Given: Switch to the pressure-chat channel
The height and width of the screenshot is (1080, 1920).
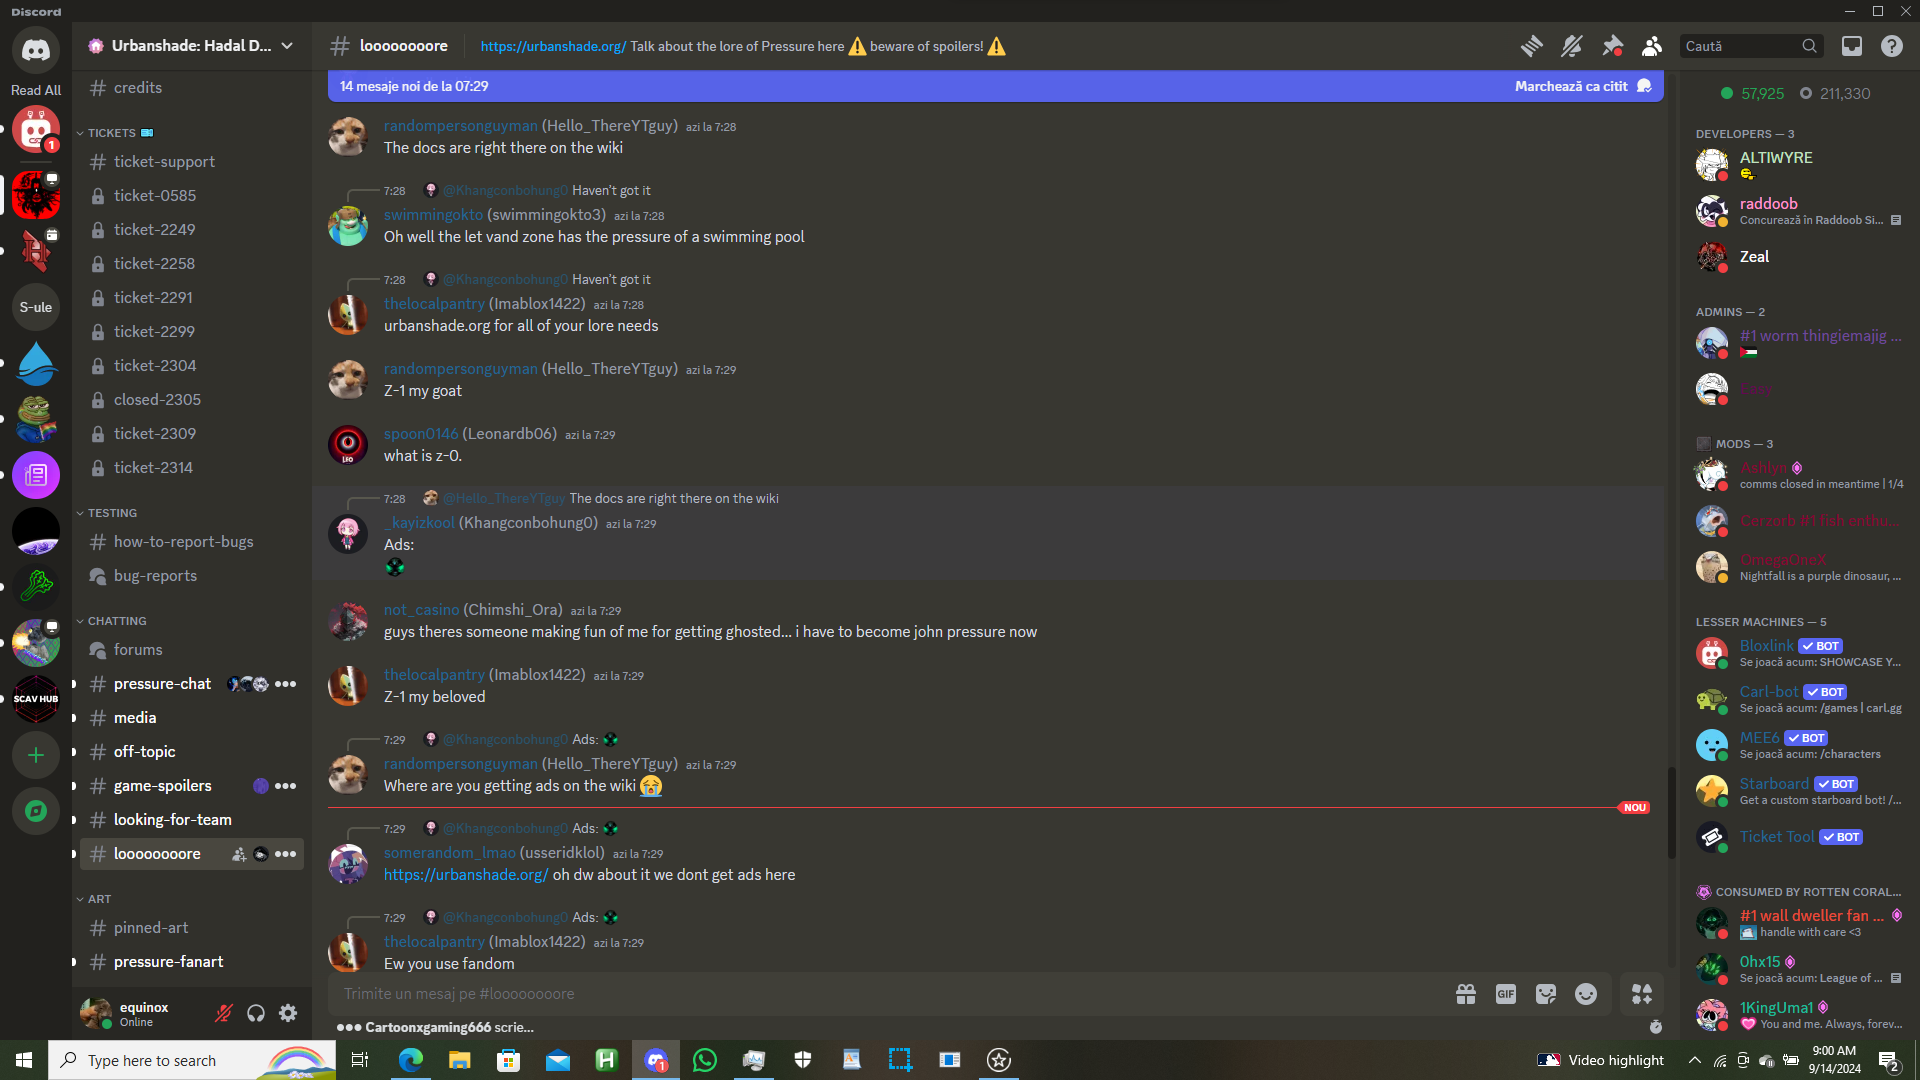Looking at the screenshot, I should [x=162, y=684].
